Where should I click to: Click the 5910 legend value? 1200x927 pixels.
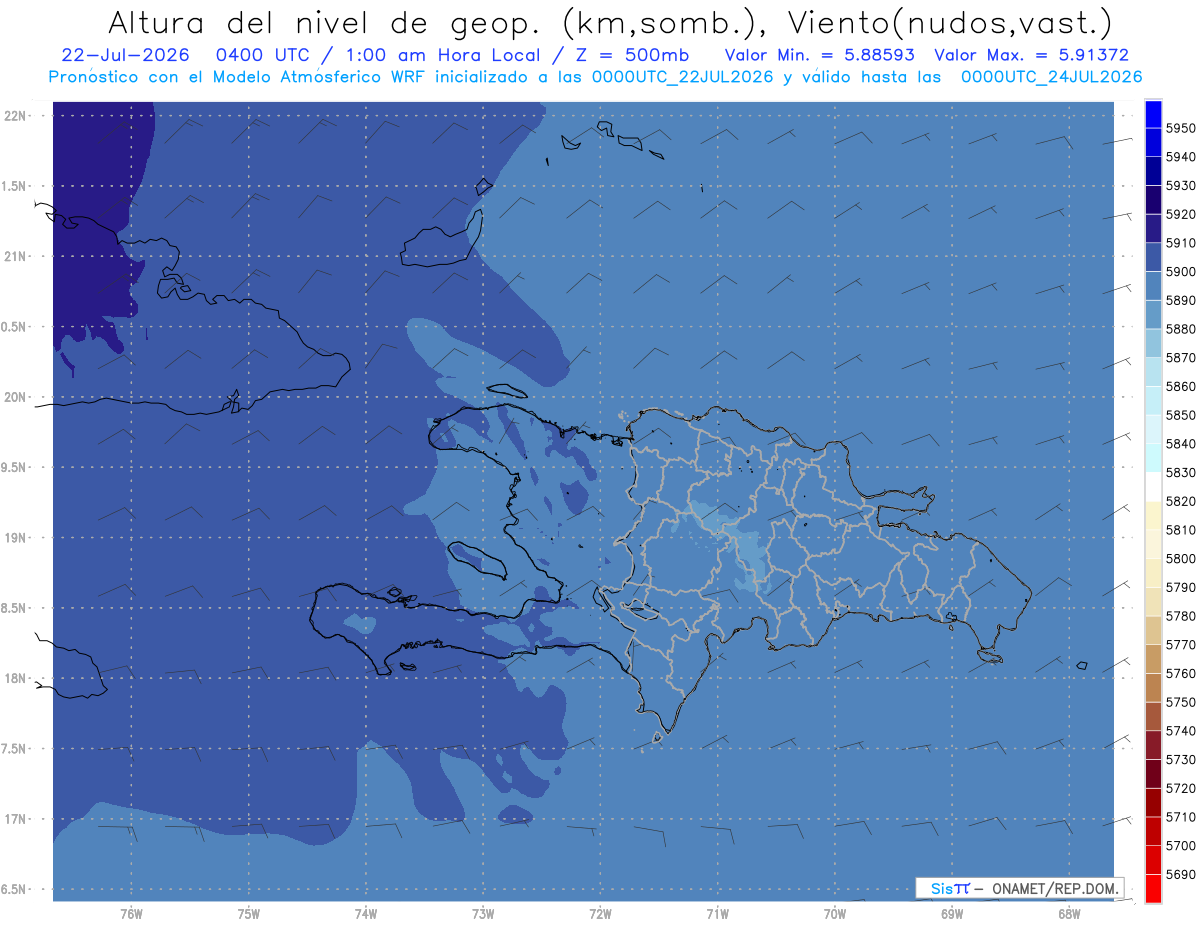click(x=1181, y=243)
